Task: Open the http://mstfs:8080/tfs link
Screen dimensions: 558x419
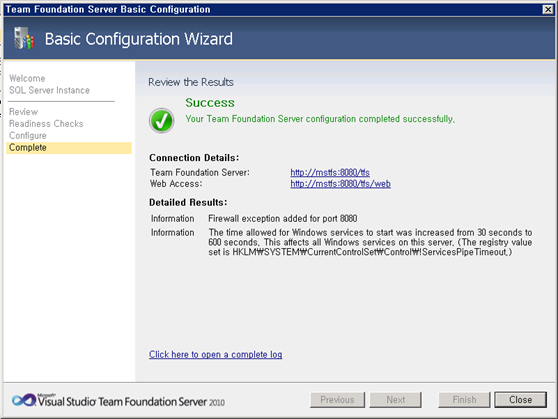Action: pos(330,173)
